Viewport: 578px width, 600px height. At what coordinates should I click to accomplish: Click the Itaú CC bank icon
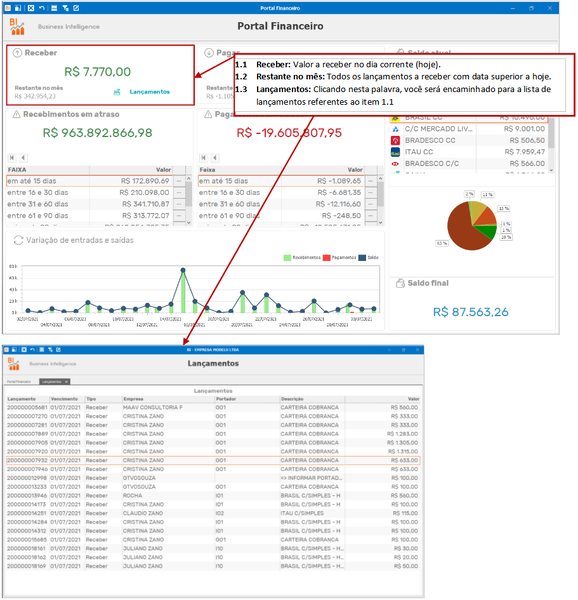pyautogui.click(x=395, y=152)
